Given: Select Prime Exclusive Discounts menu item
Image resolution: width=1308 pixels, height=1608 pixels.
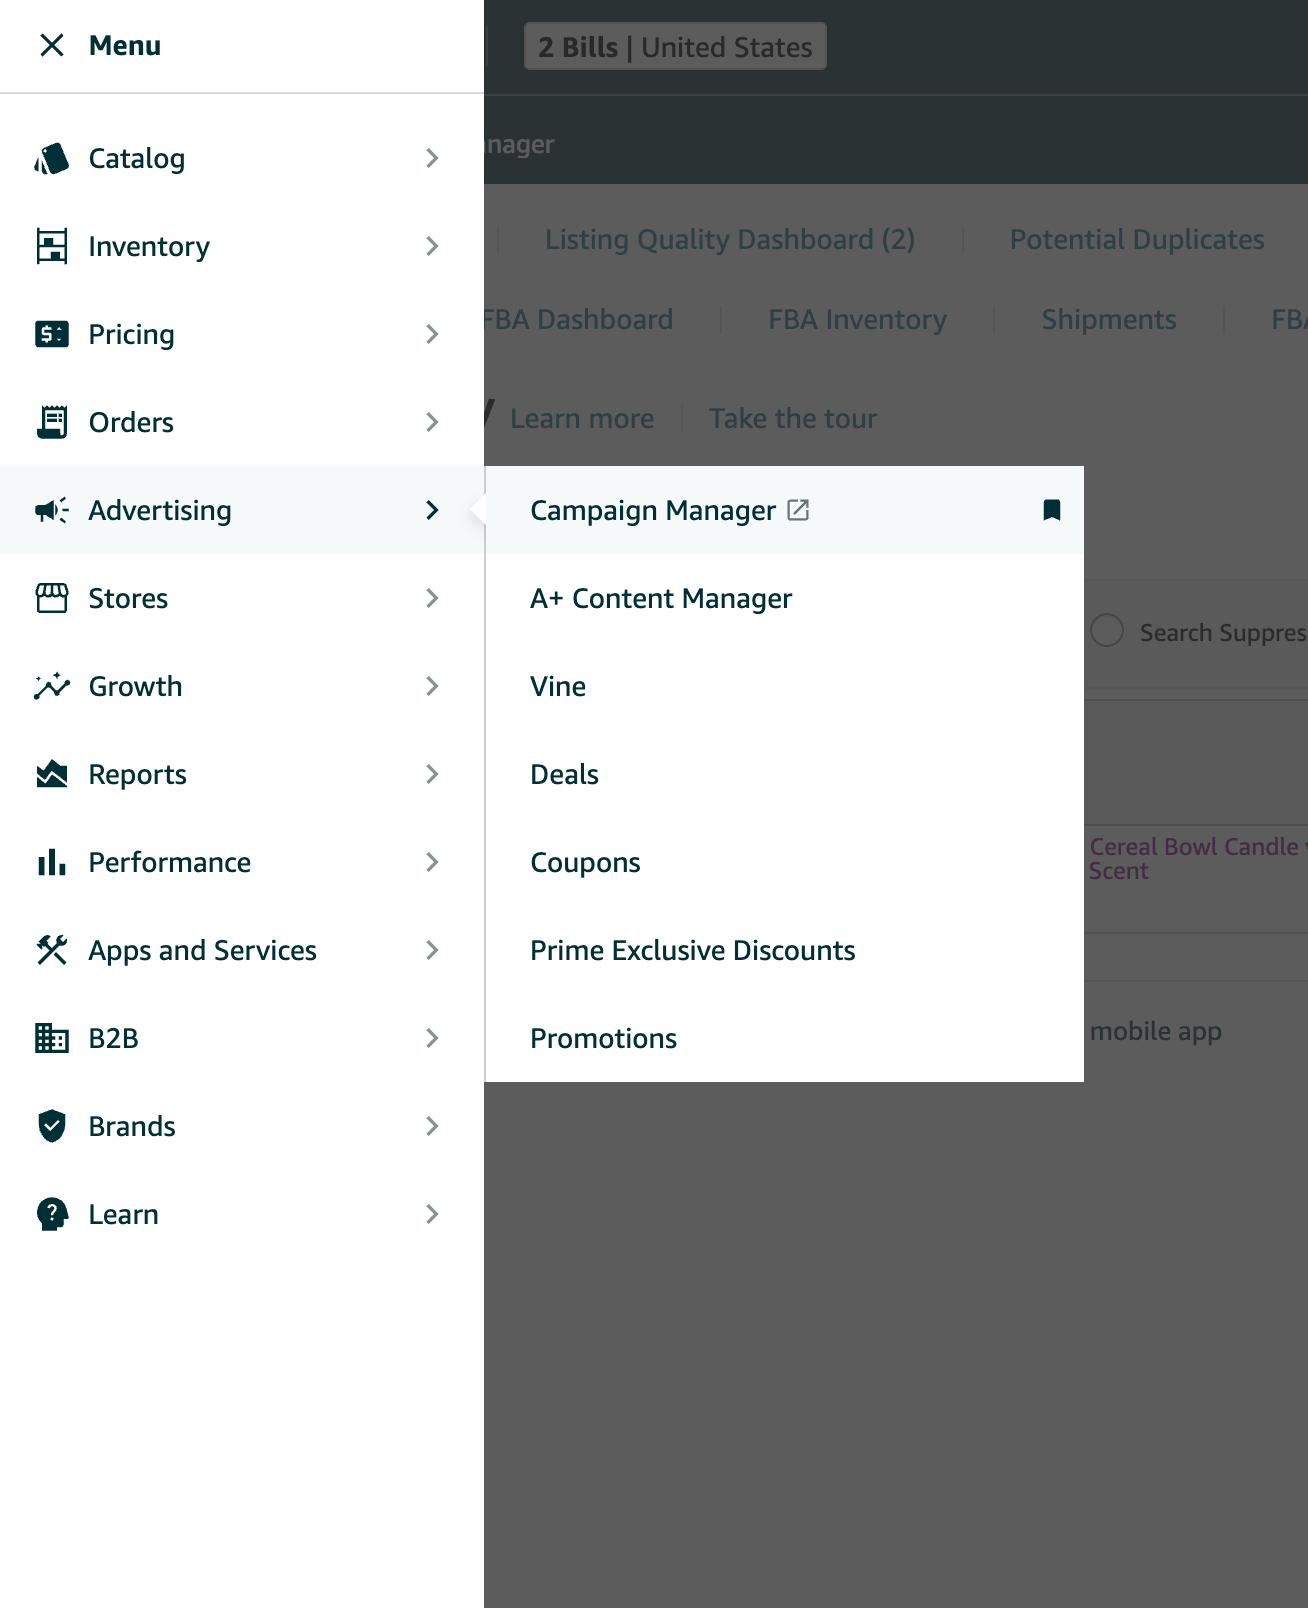Looking at the screenshot, I should 692,950.
